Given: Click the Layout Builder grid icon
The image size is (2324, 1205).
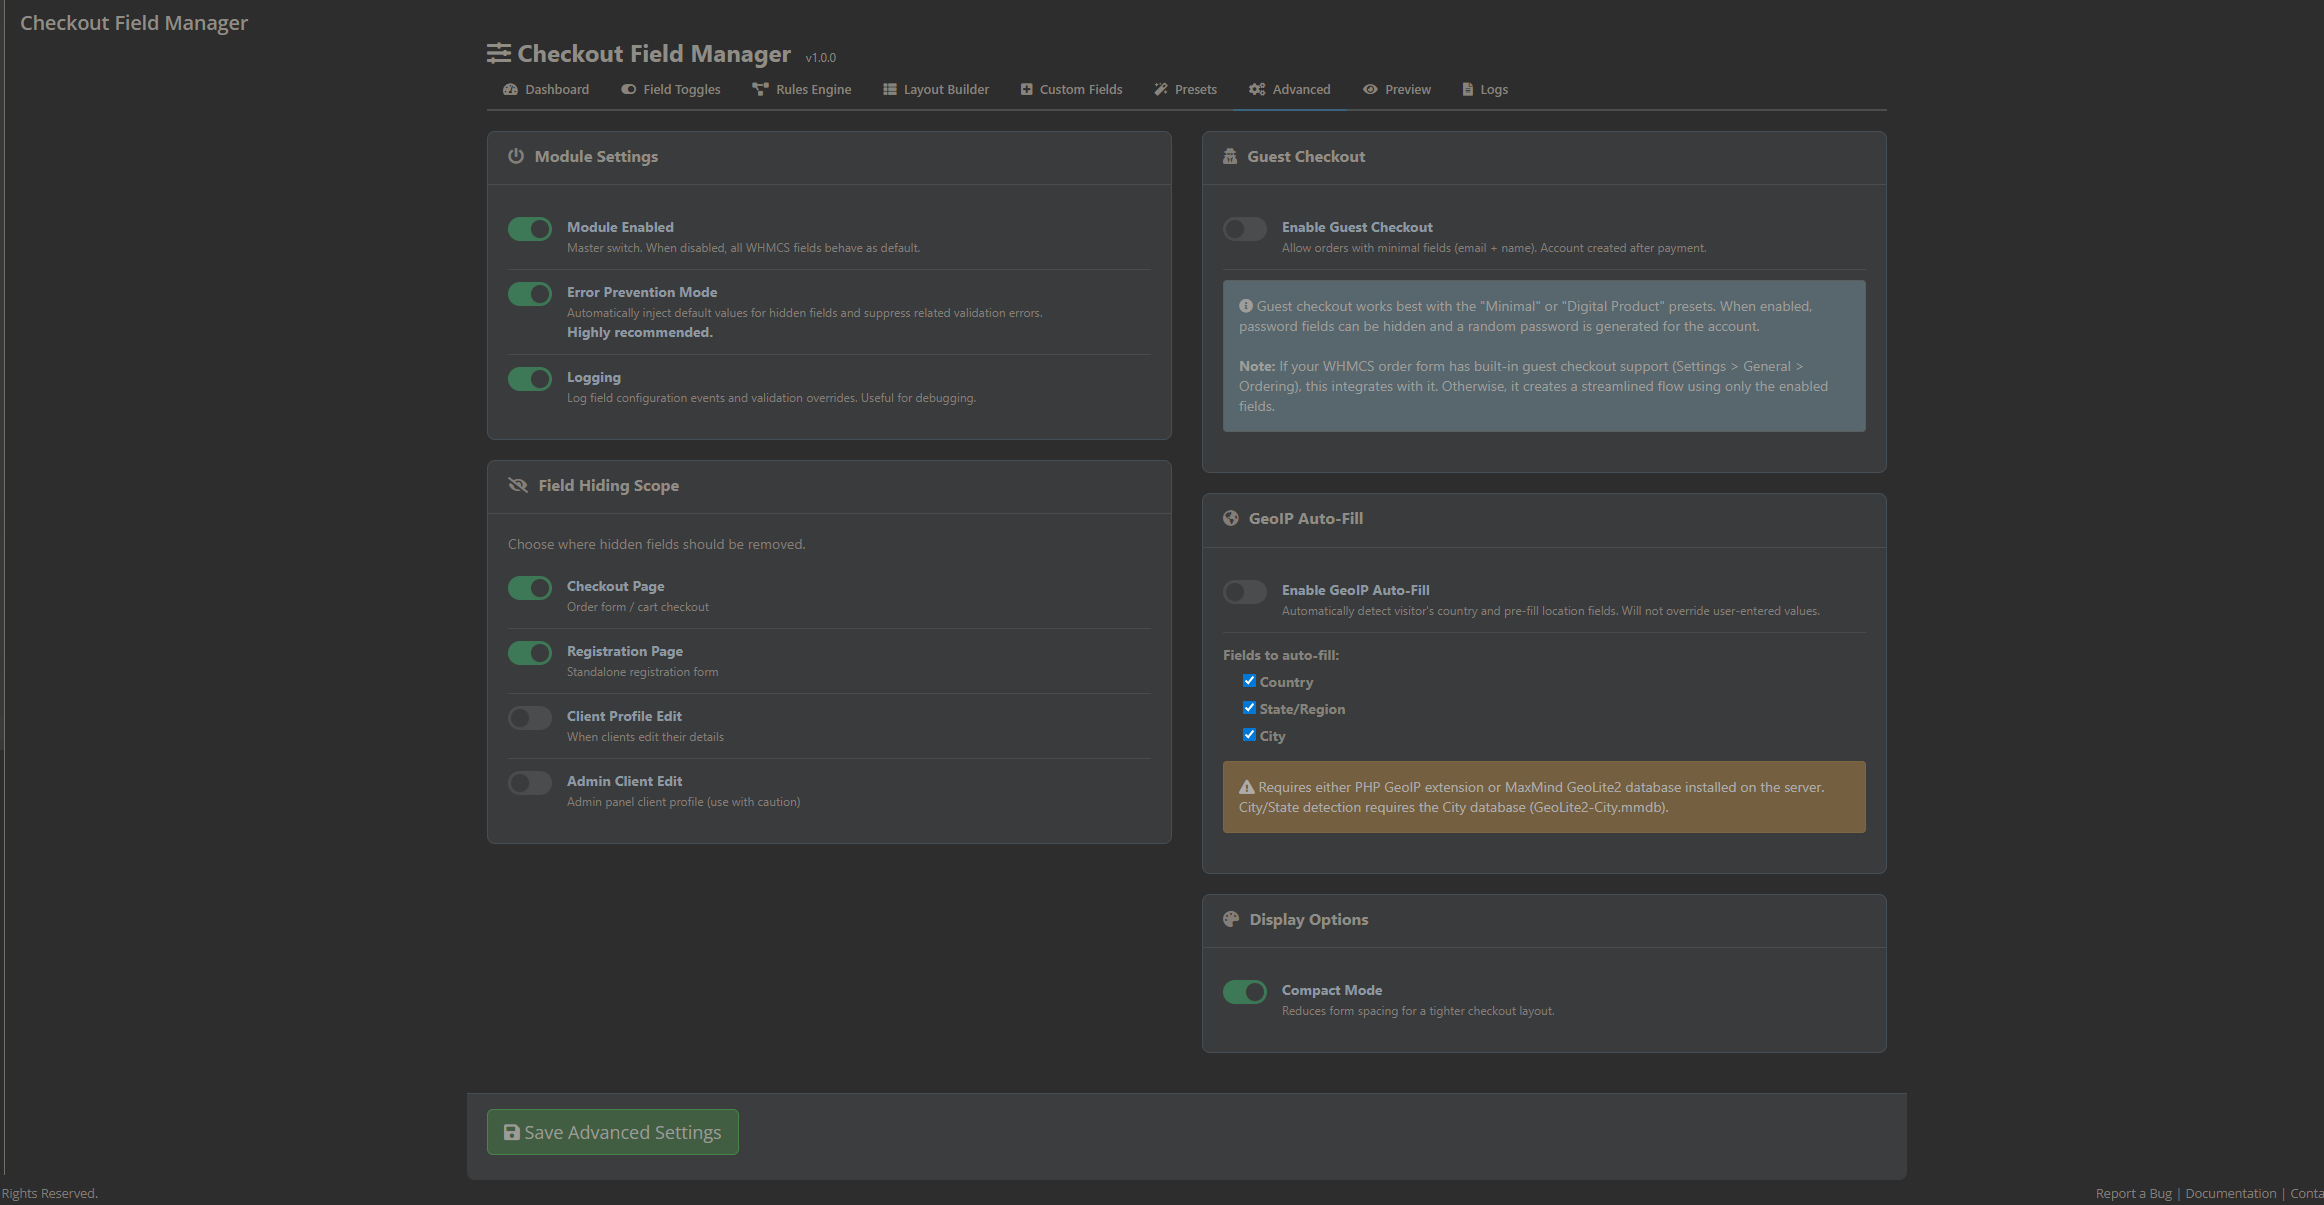Looking at the screenshot, I should tap(889, 90).
